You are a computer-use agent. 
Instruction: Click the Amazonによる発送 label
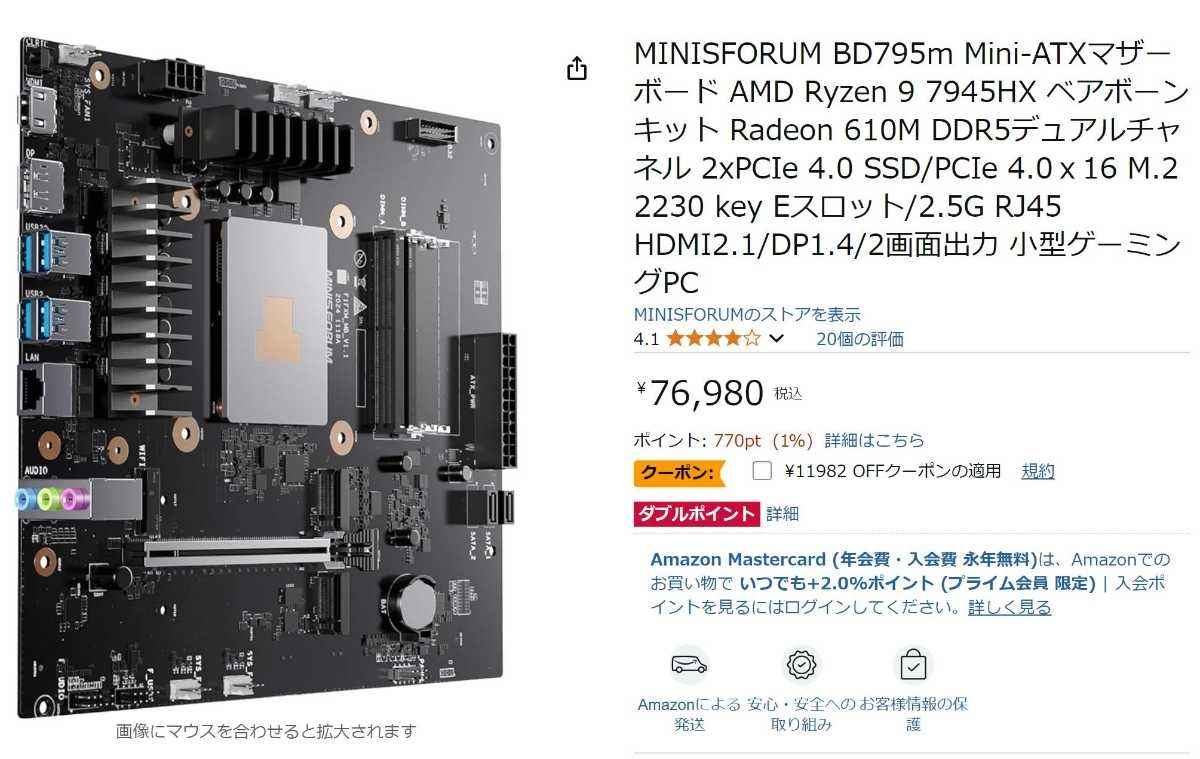pos(689,714)
